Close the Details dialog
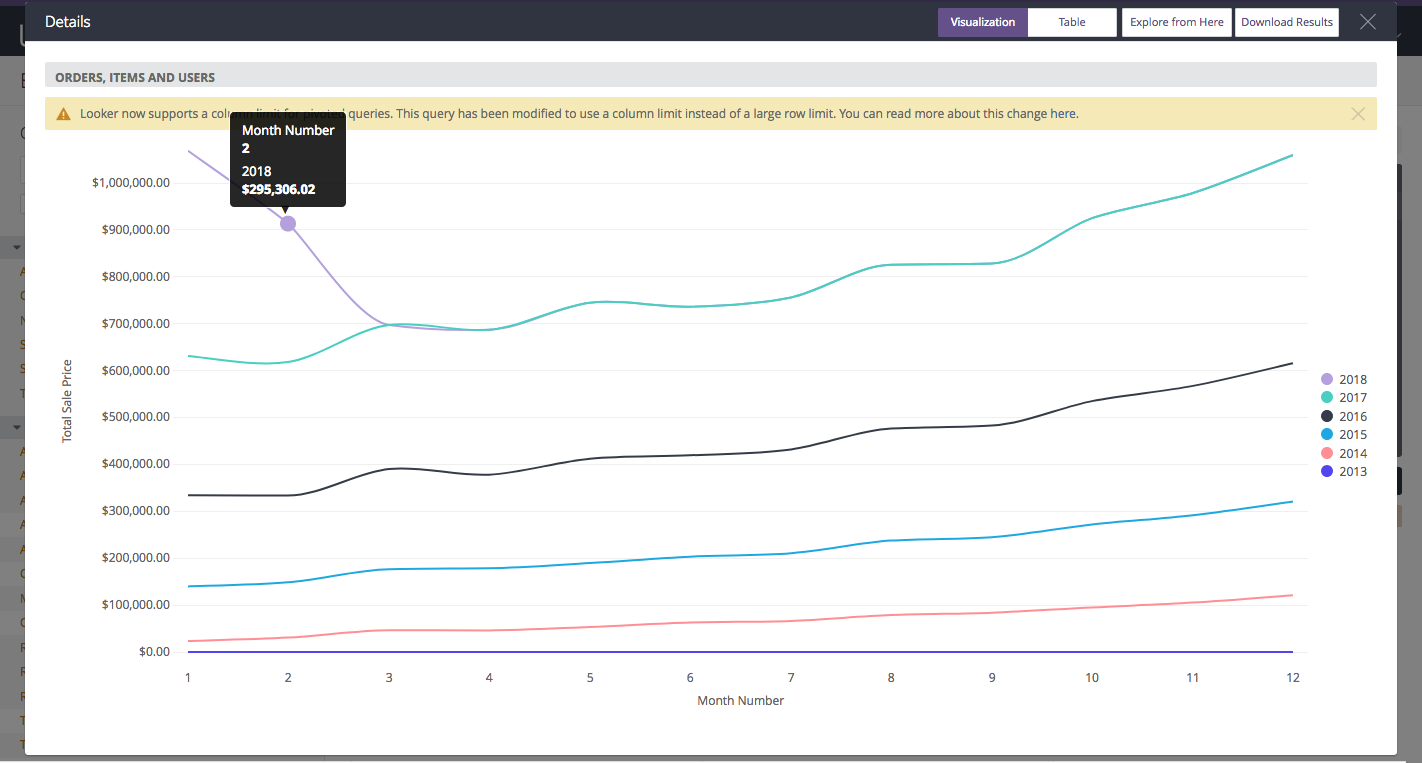This screenshot has width=1422, height=763. click(1367, 22)
